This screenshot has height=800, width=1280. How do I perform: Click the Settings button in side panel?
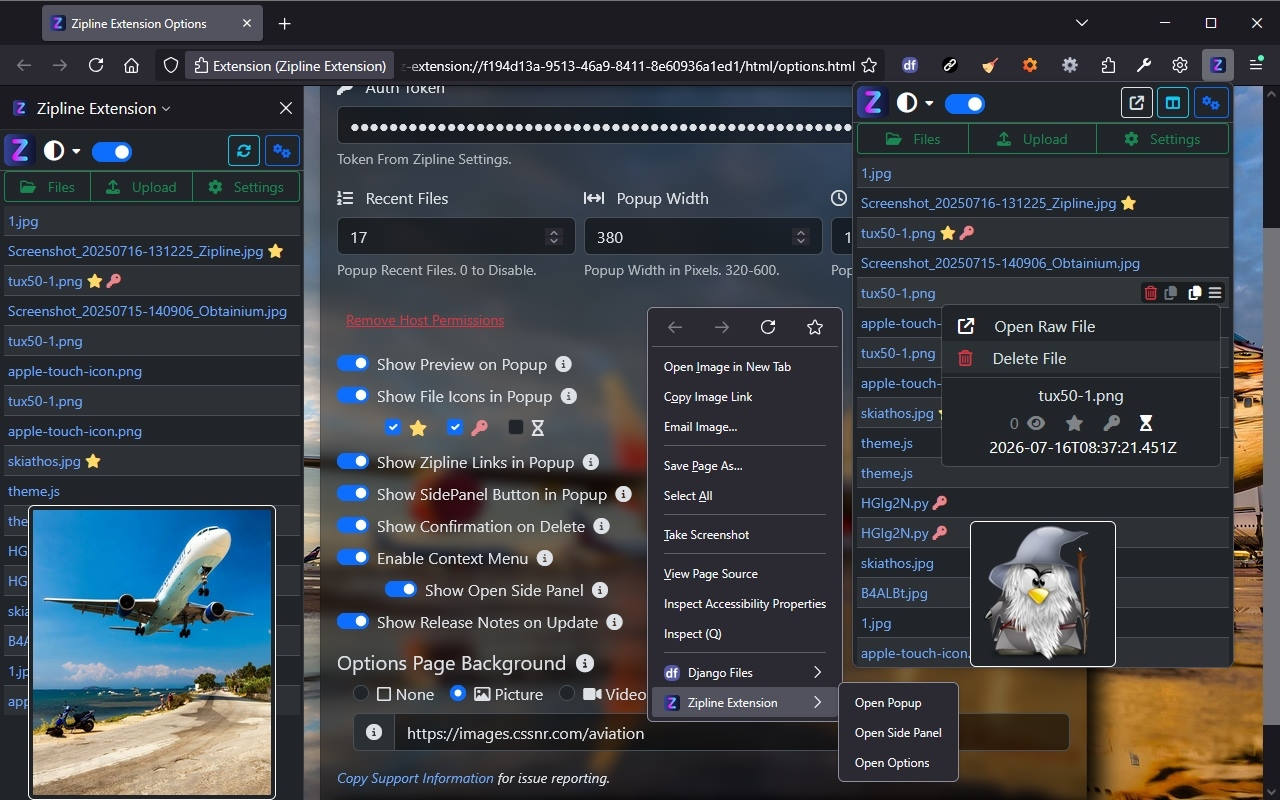click(x=245, y=187)
